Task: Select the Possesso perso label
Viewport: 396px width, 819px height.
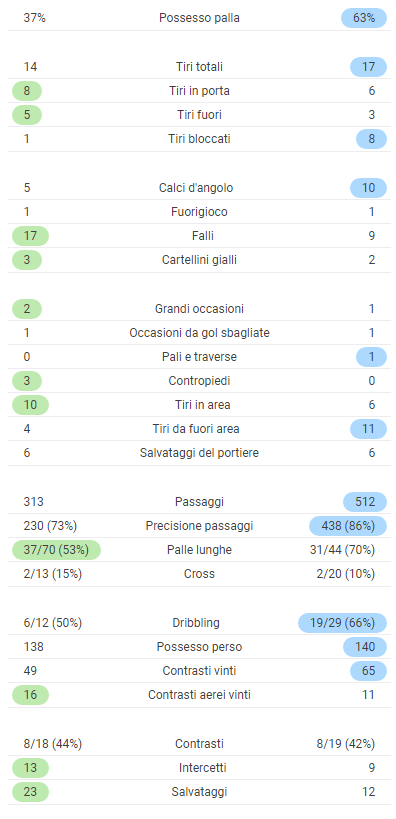Action: tap(199, 648)
